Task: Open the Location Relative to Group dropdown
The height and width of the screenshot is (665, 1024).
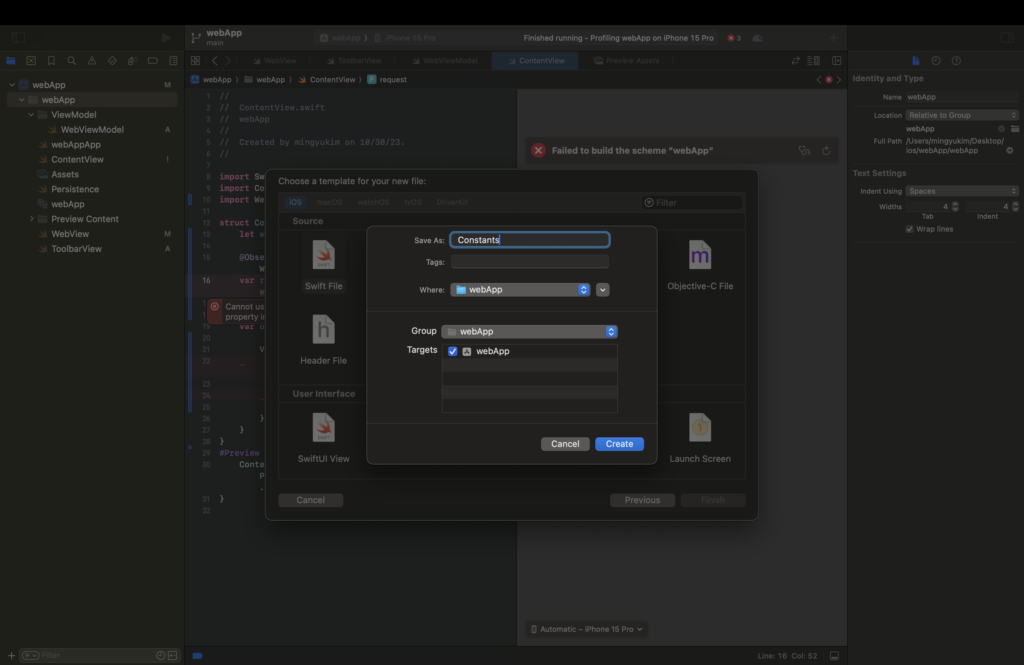Action: [x=961, y=115]
